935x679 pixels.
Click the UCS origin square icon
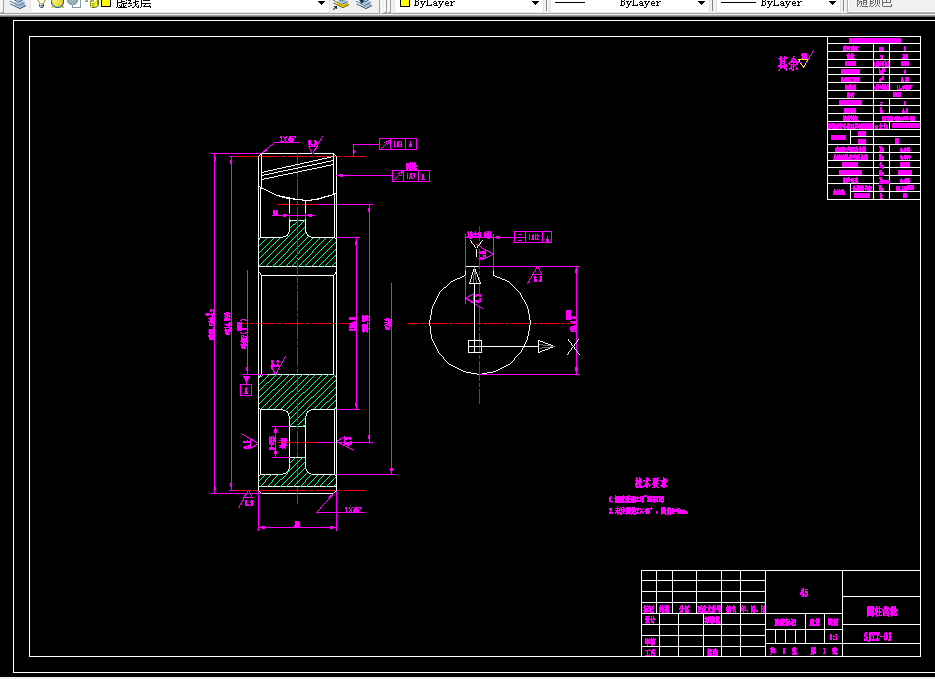pyautogui.click(x=475, y=346)
